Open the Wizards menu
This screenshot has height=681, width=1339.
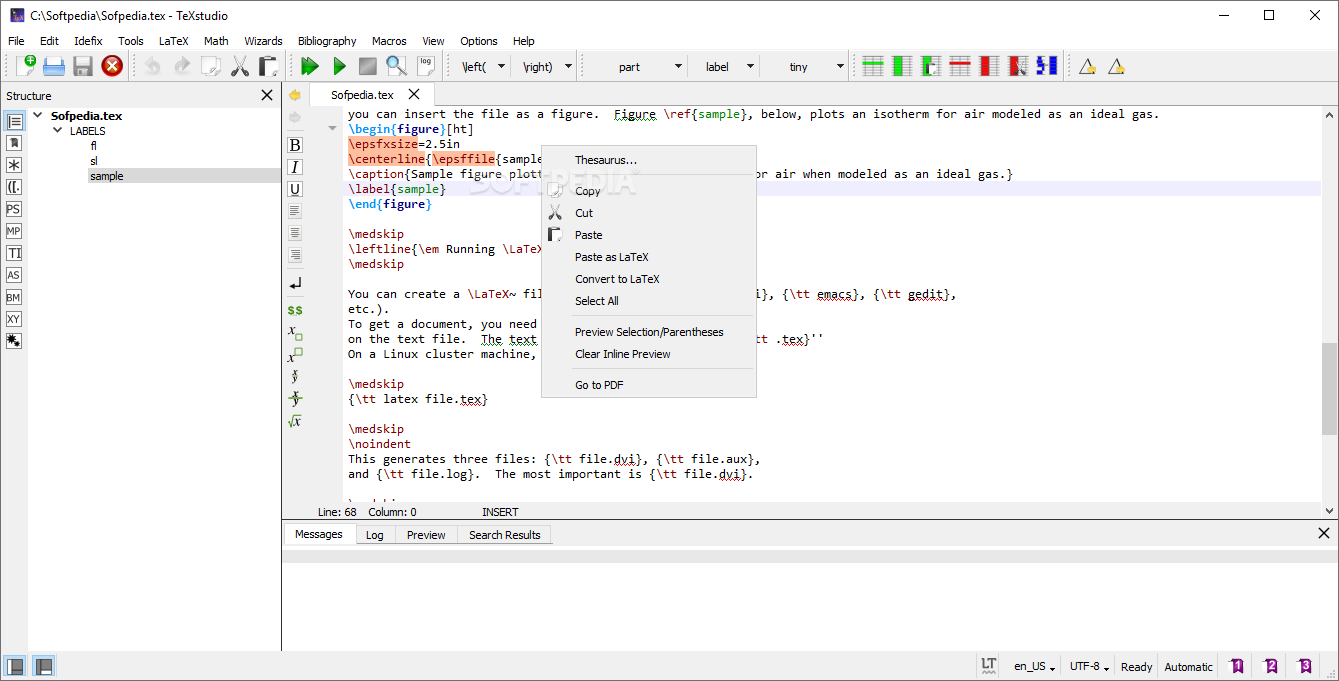263,41
